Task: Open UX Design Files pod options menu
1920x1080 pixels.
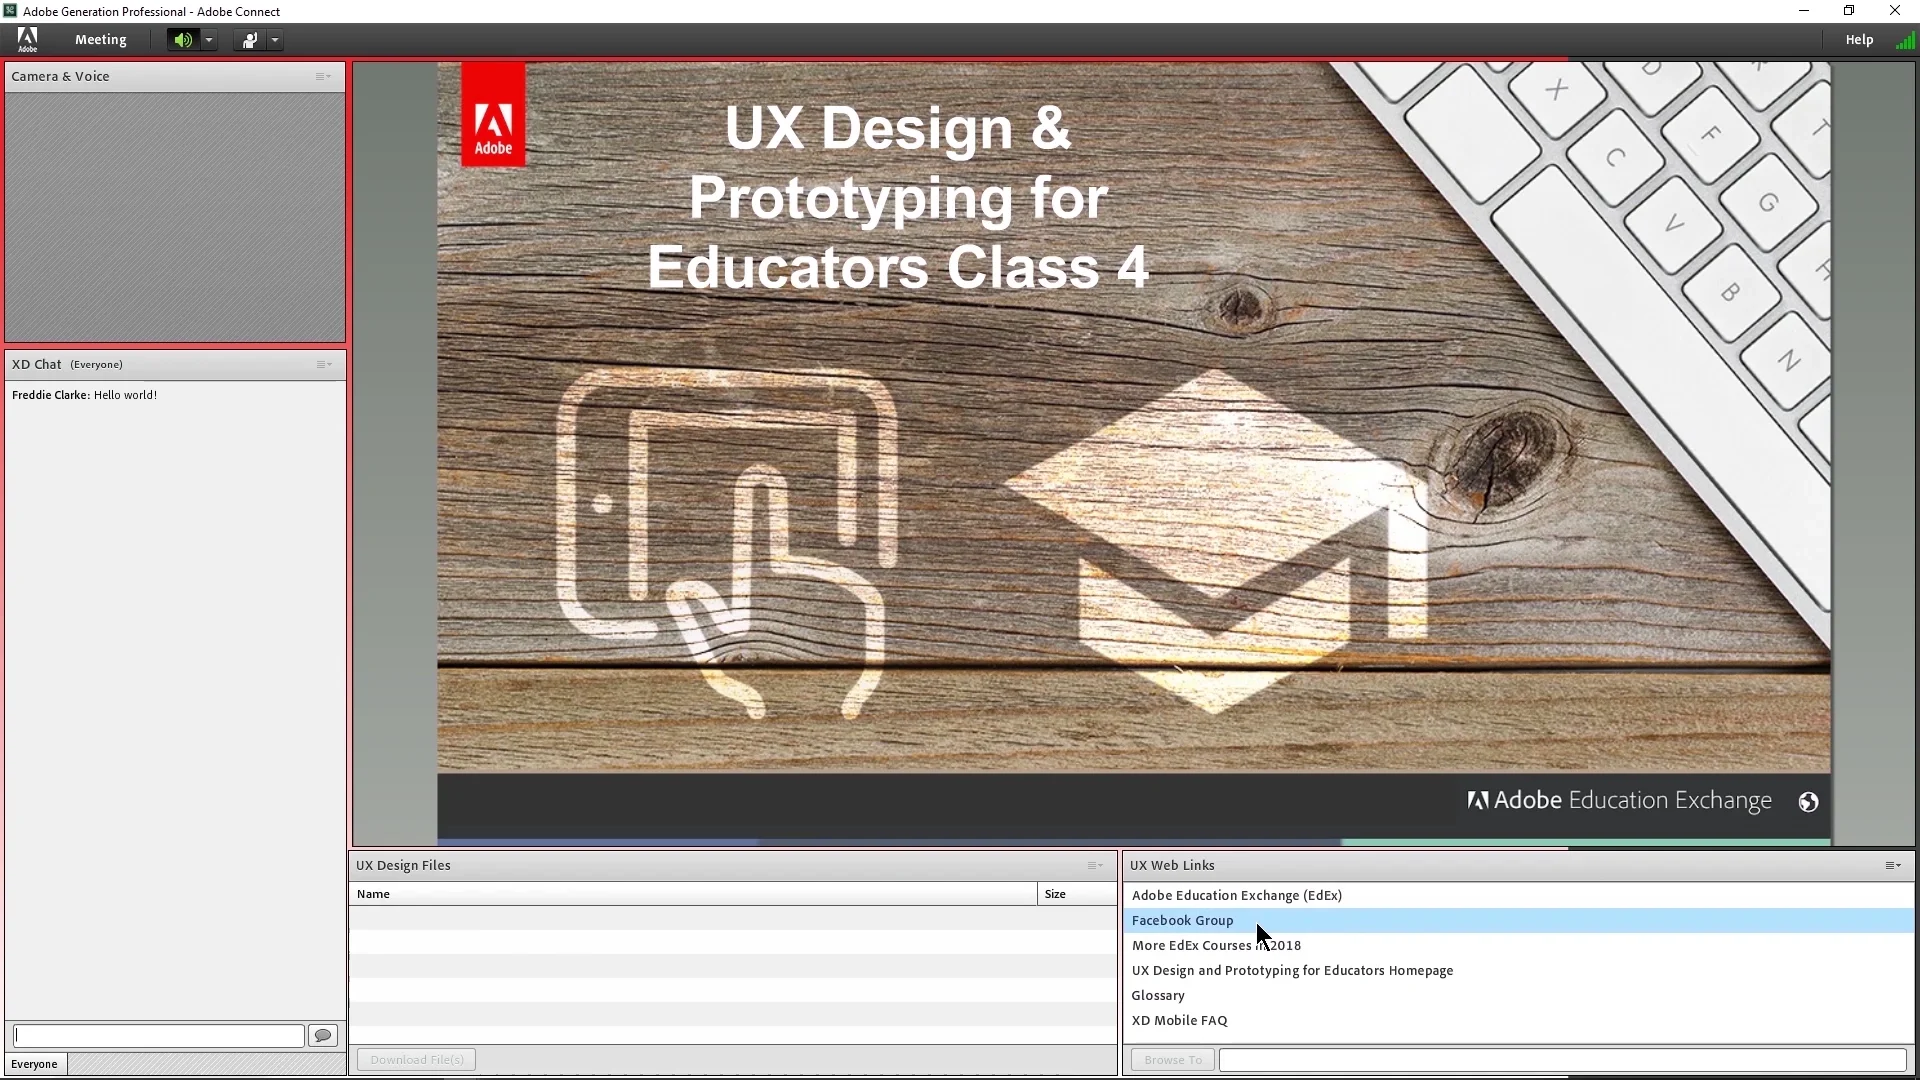Action: [x=1095, y=865]
